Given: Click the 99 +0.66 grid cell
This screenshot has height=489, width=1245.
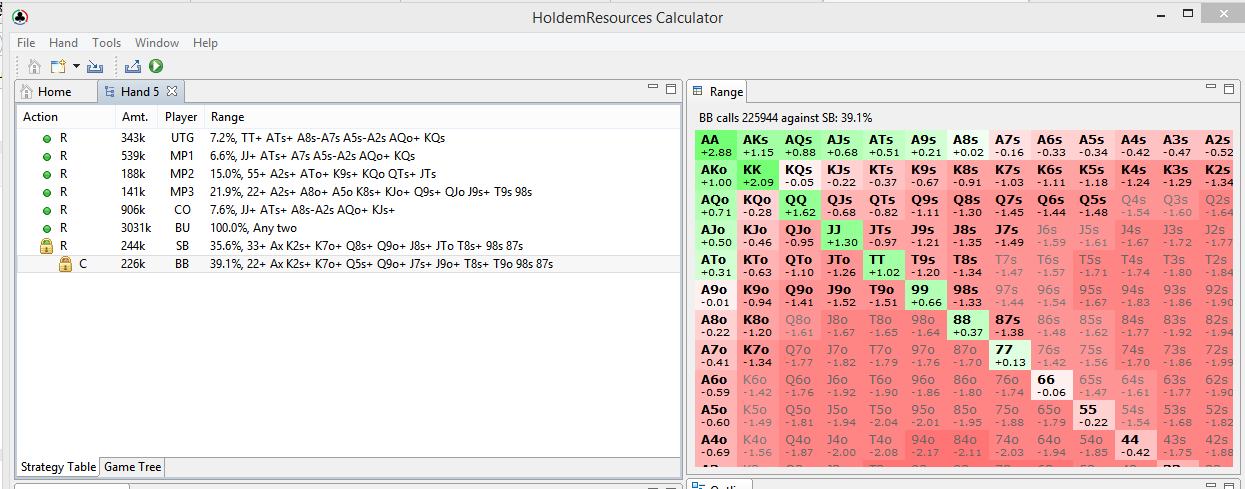Looking at the screenshot, I should click(x=925, y=295).
